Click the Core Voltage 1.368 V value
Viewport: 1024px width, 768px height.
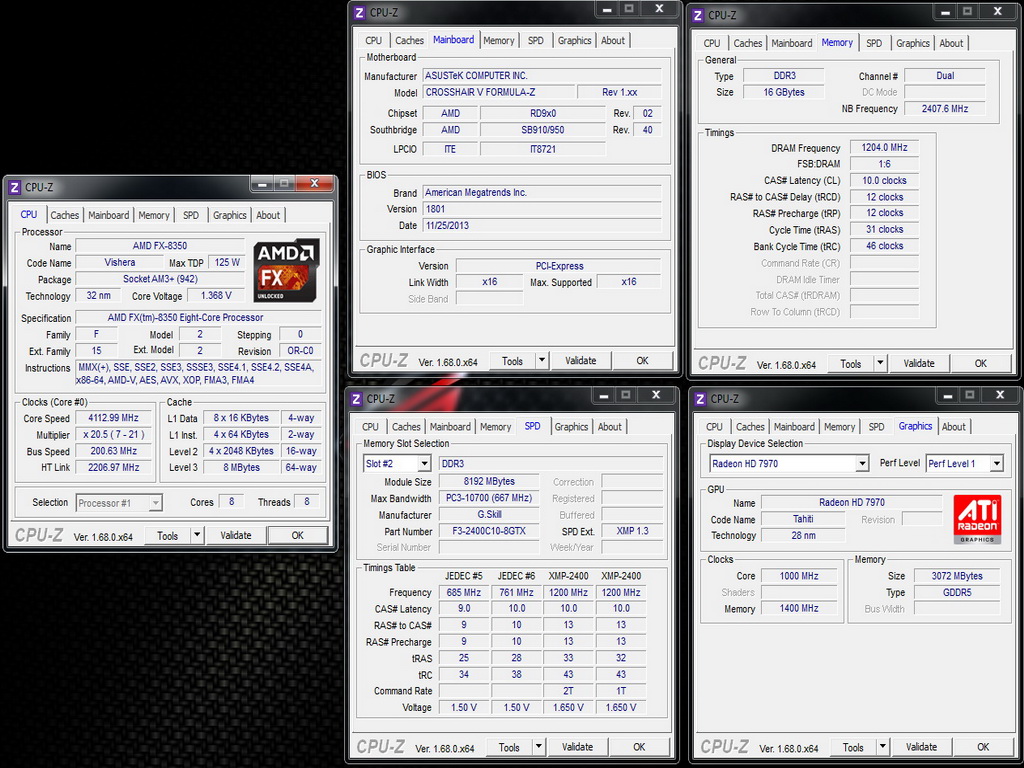216,295
